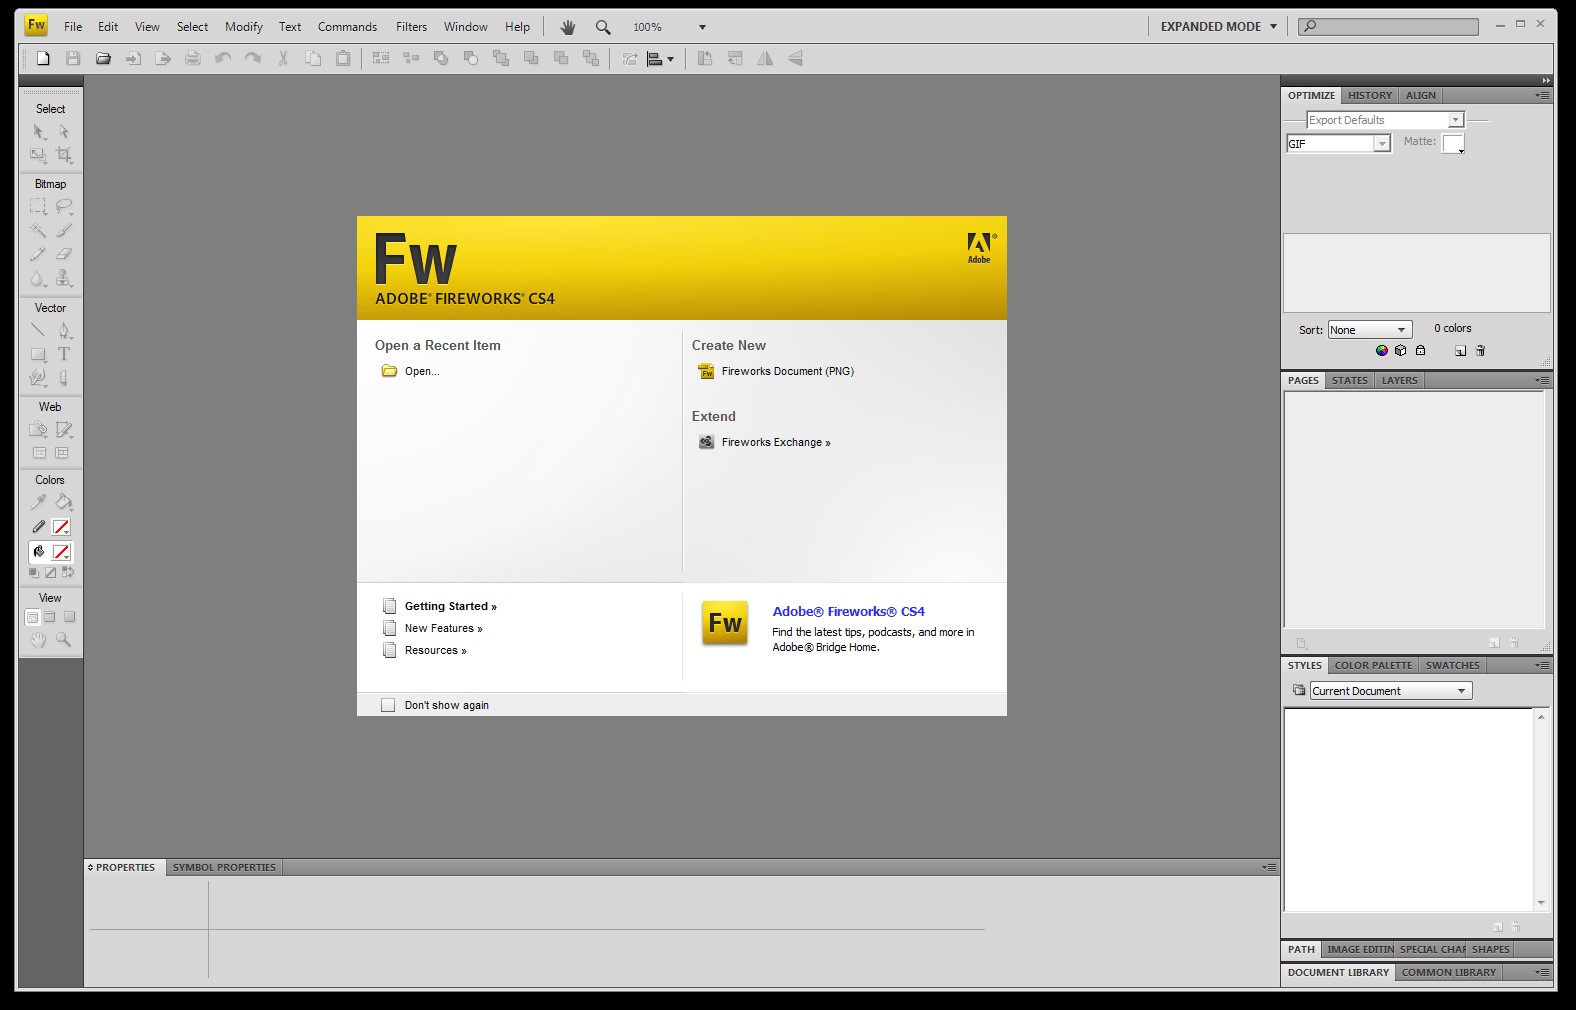Select the Pencil tool
The width and height of the screenshot is (1576, 1010).
38,254
